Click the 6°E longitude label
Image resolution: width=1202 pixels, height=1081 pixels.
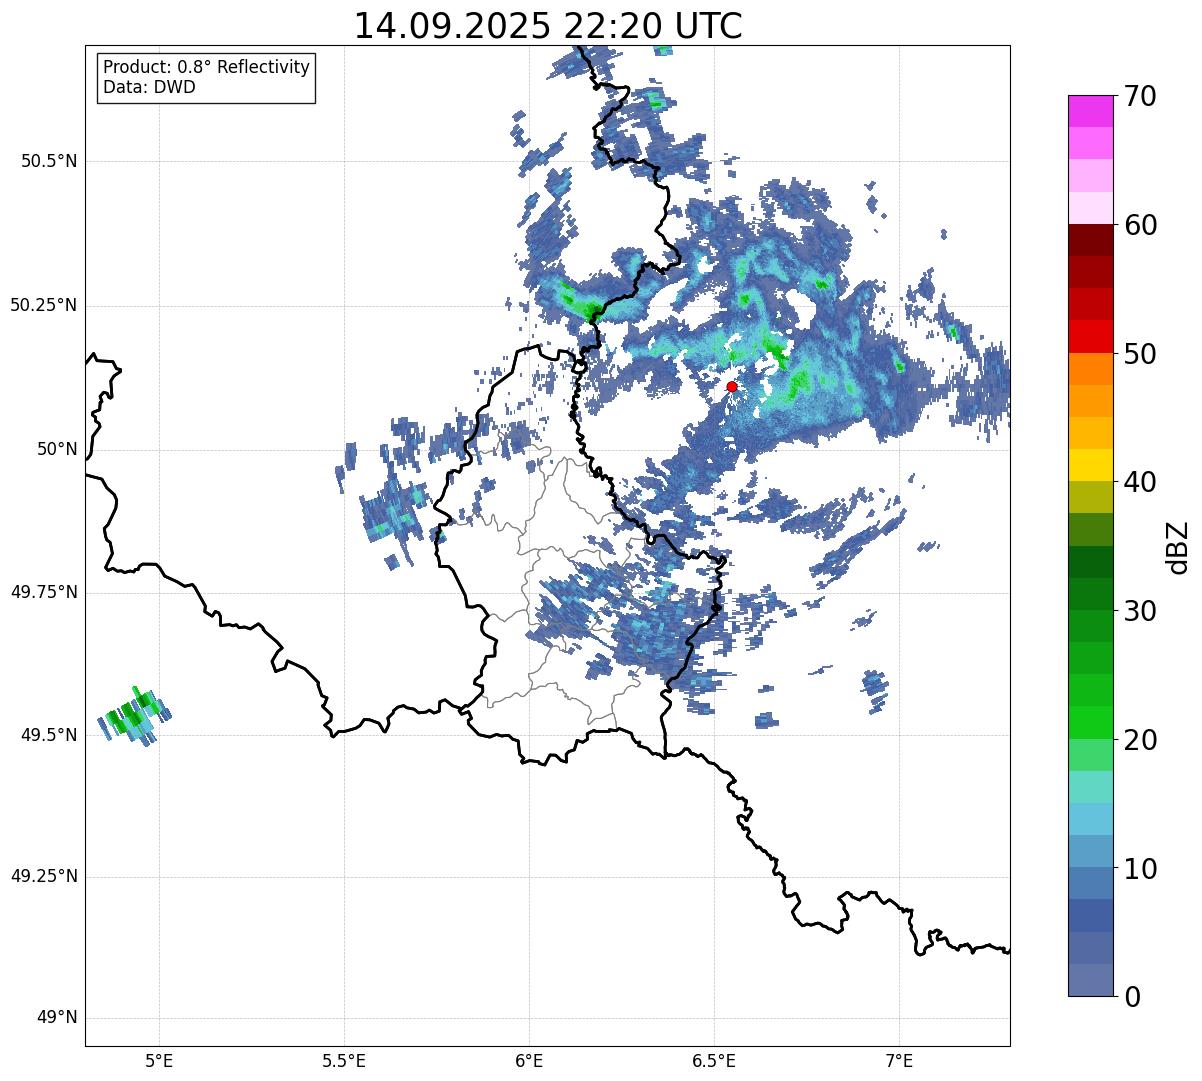[x=529, y=1060]
